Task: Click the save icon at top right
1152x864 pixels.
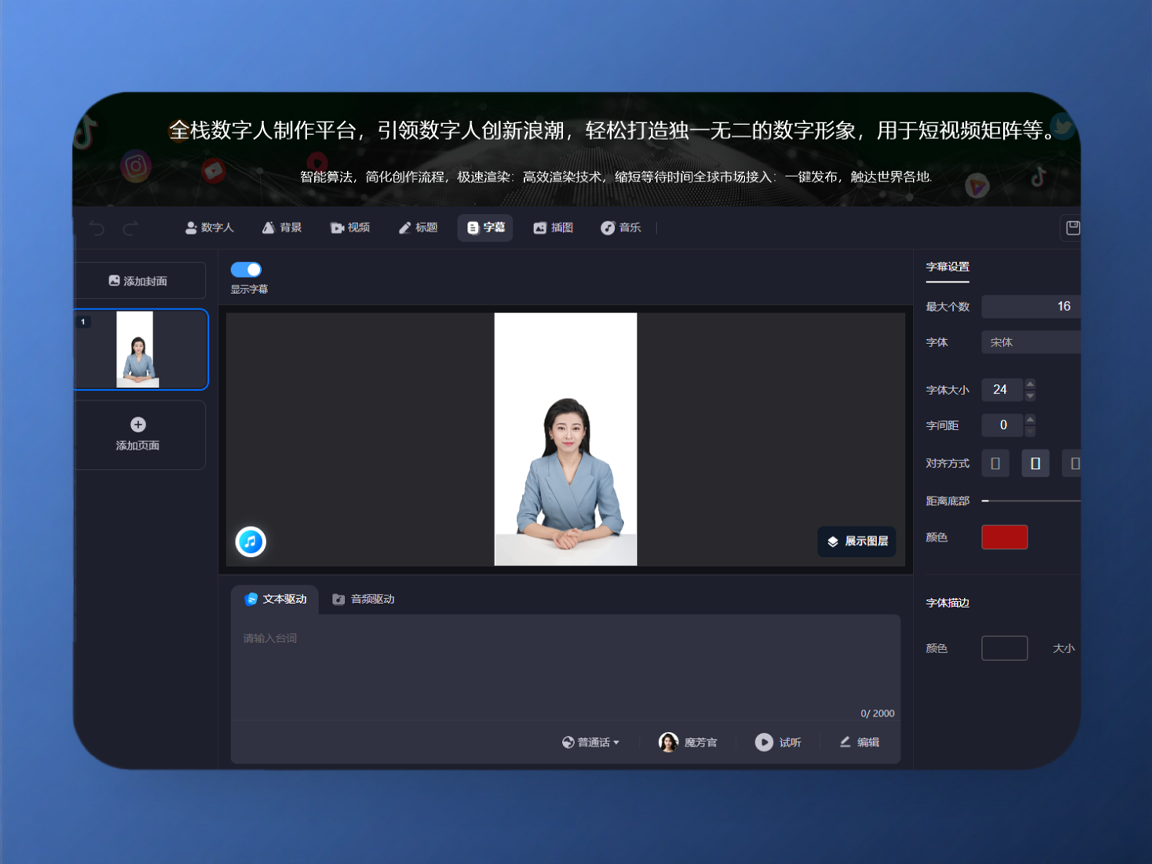Action: 1072,227
